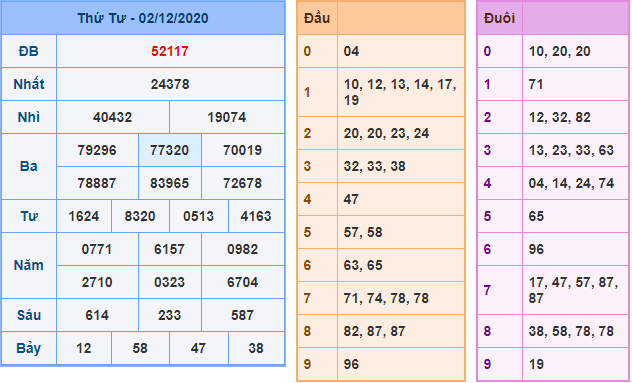Select Bảy prize number 47
Image resolution: width=632 pixels, height=383 pixels.
[x=198, y=348]
